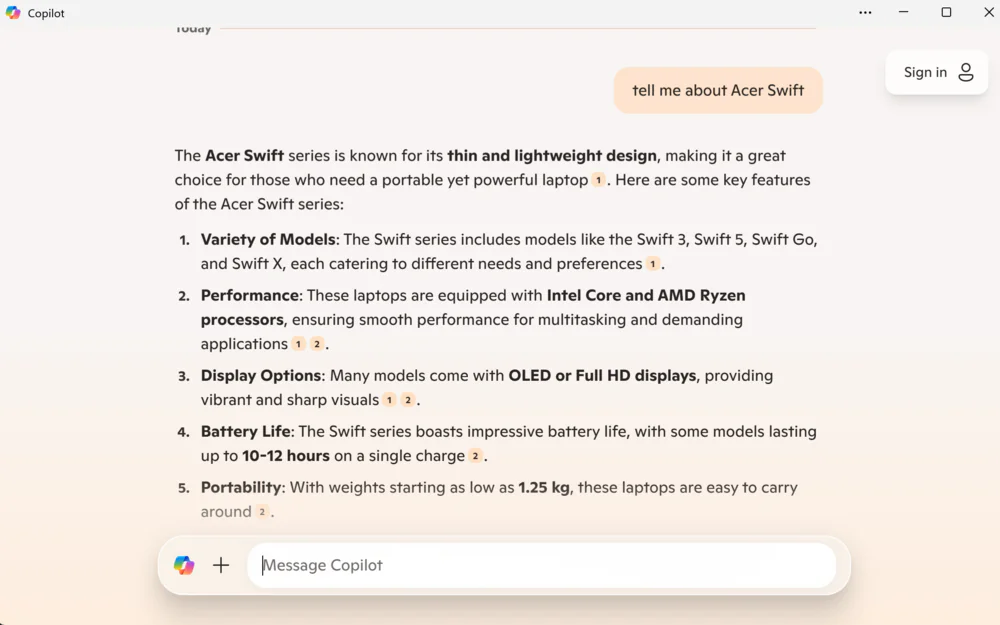Open citation 1 in Display Options item
Image resolution: width=1000 pixels, height=625 pixels.
point(390,400)
